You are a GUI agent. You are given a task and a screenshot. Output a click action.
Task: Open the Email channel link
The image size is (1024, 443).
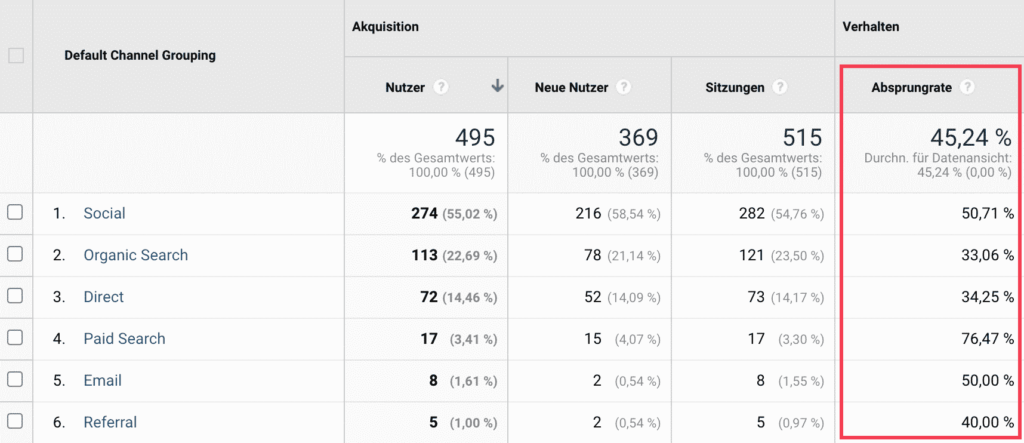[x=103, y=380]
